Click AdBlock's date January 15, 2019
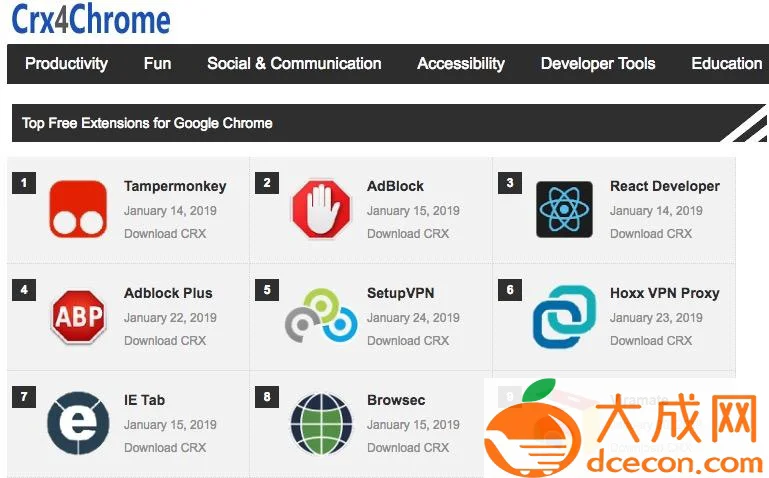This screenshot has height=478, width=769. tap(413, 211)
